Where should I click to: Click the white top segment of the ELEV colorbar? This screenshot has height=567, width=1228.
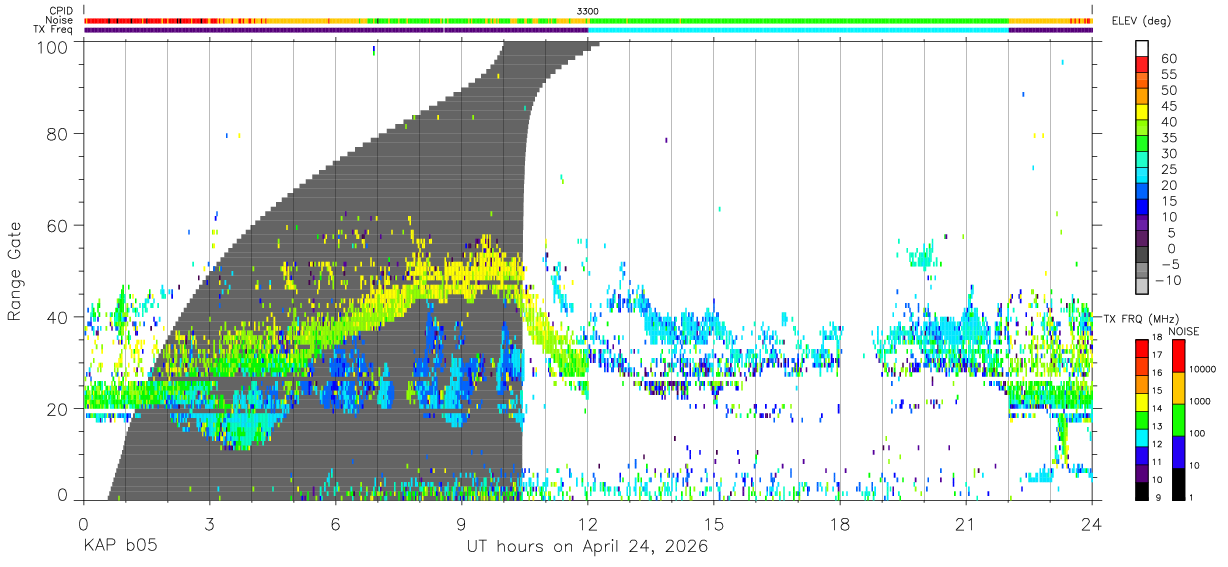pyautogui.click(x=1142, y=48)
